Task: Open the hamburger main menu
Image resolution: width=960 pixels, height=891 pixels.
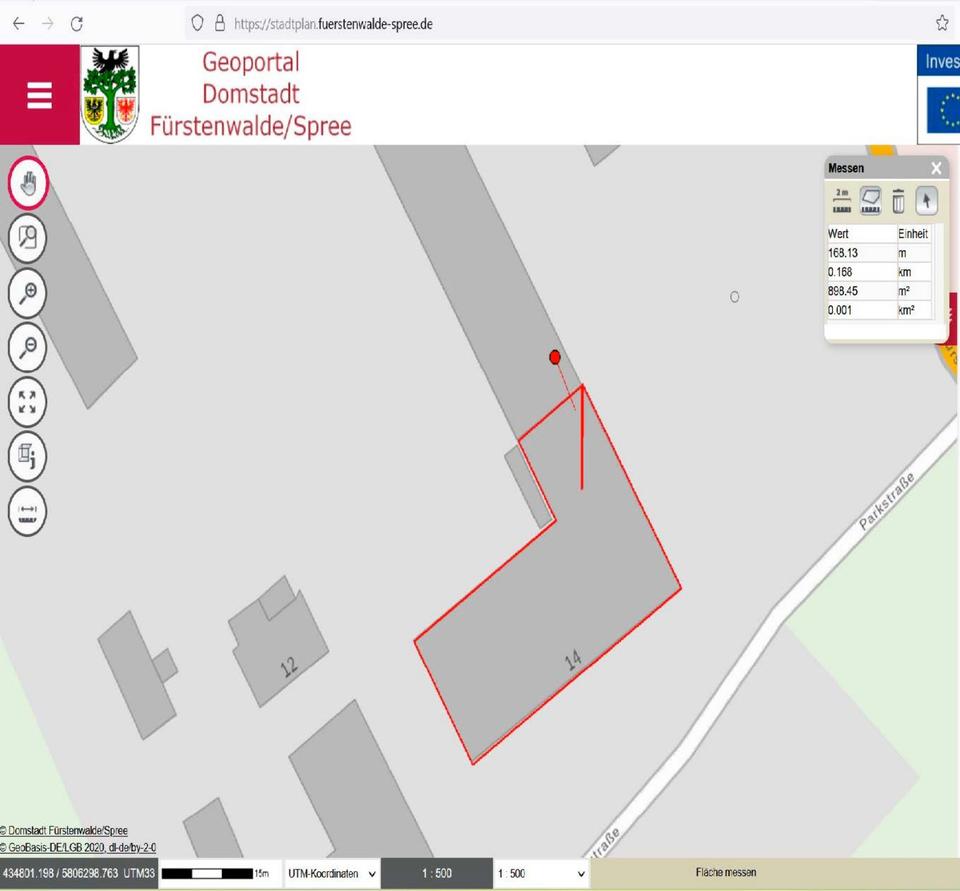Action: (x=39, y=96)
